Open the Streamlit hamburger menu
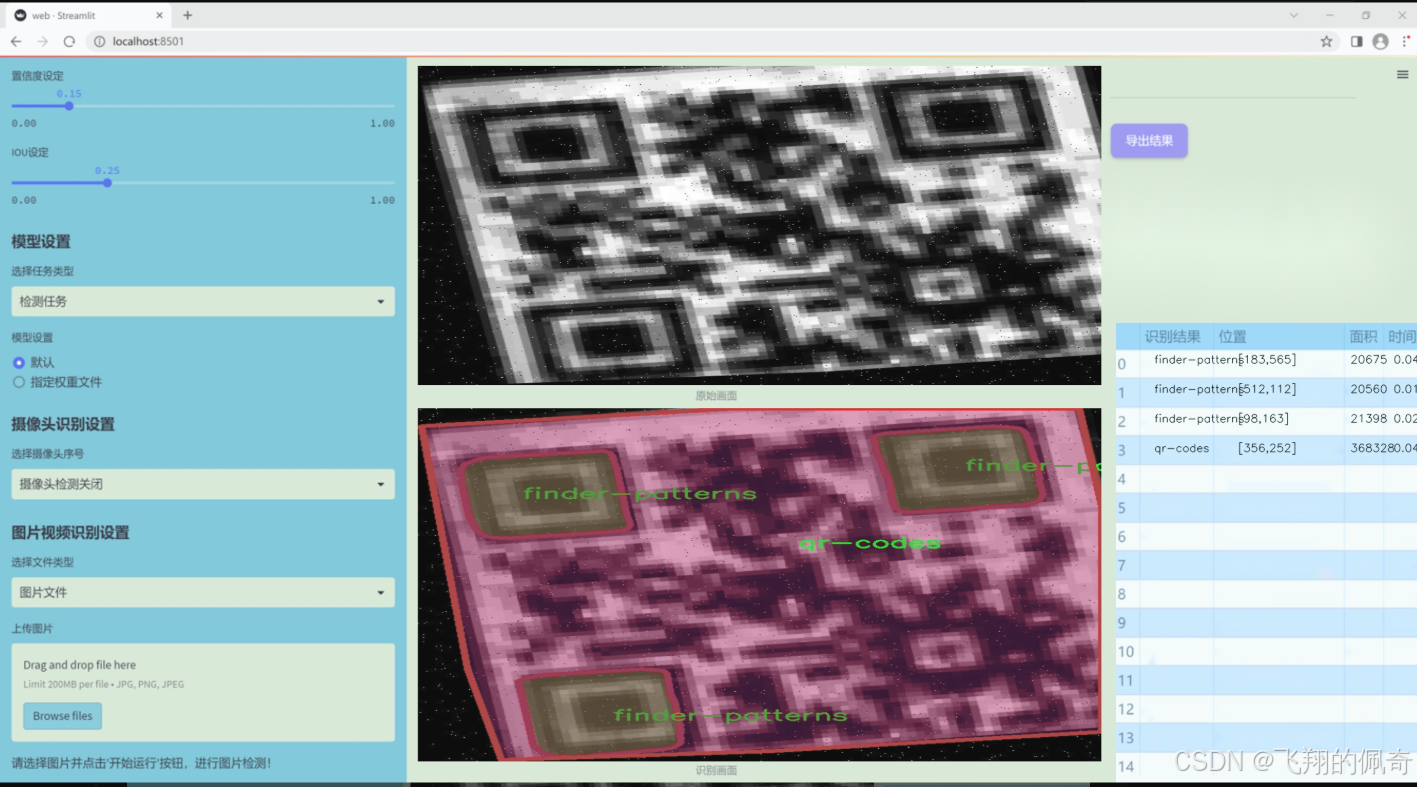 (1403, 75)
